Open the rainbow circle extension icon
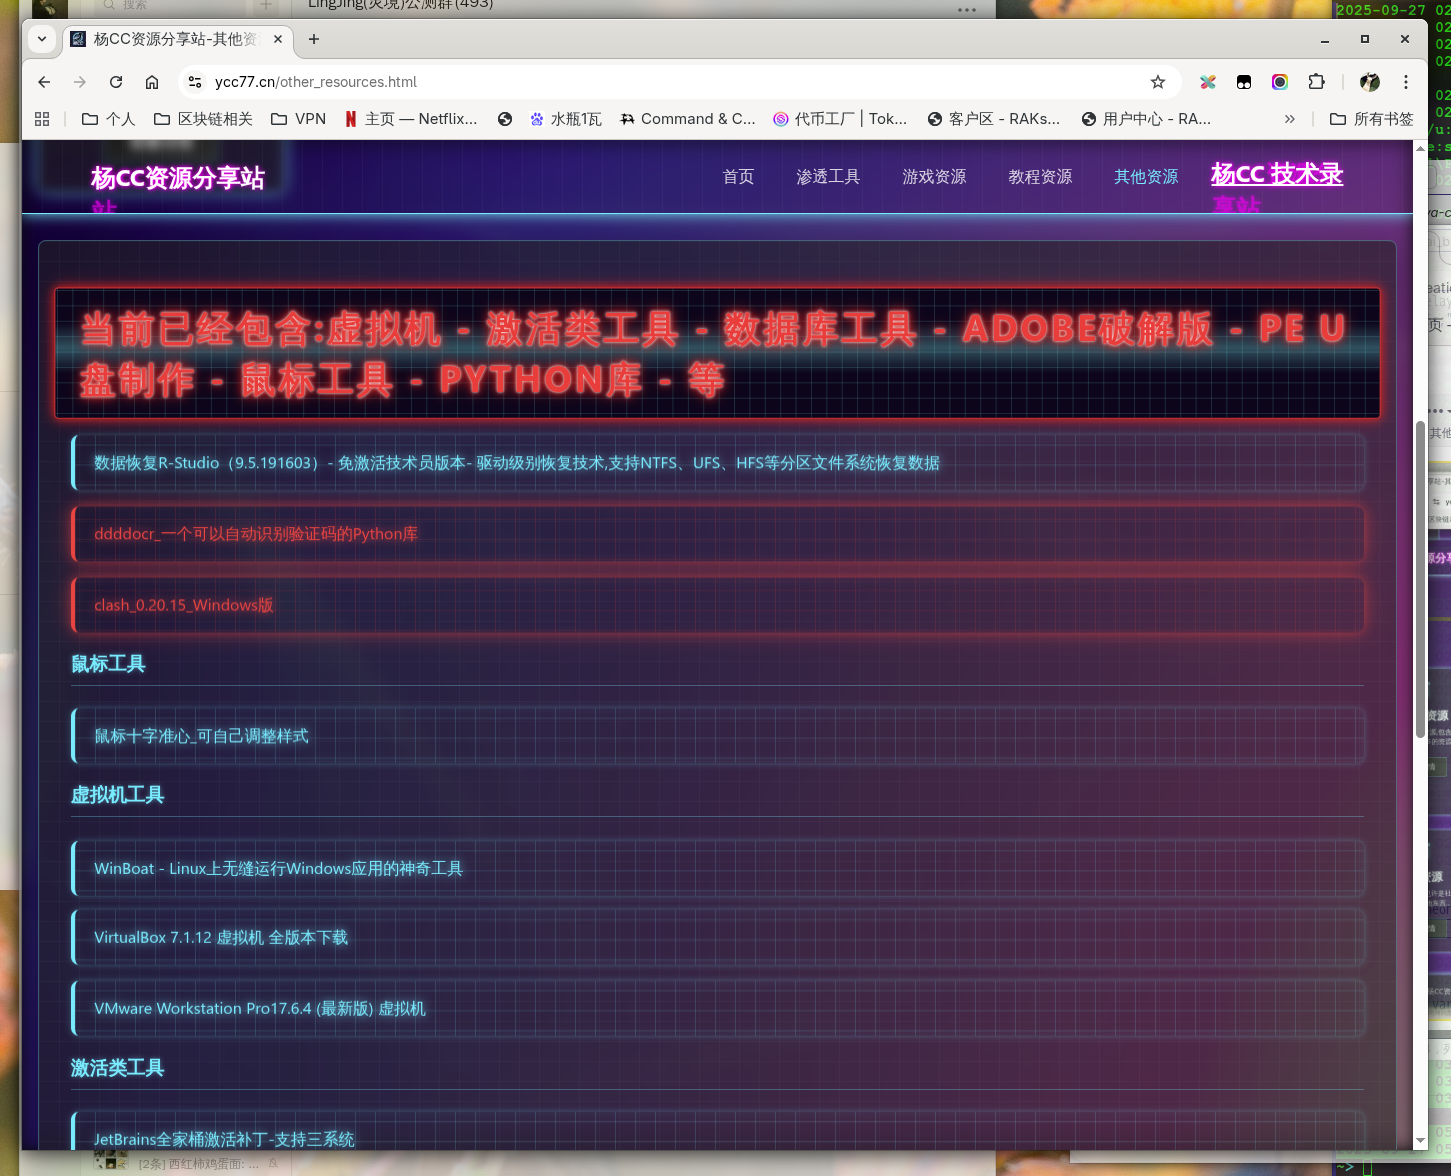This screenshot has width=1451, height=1176. (x=1280, y=82)
